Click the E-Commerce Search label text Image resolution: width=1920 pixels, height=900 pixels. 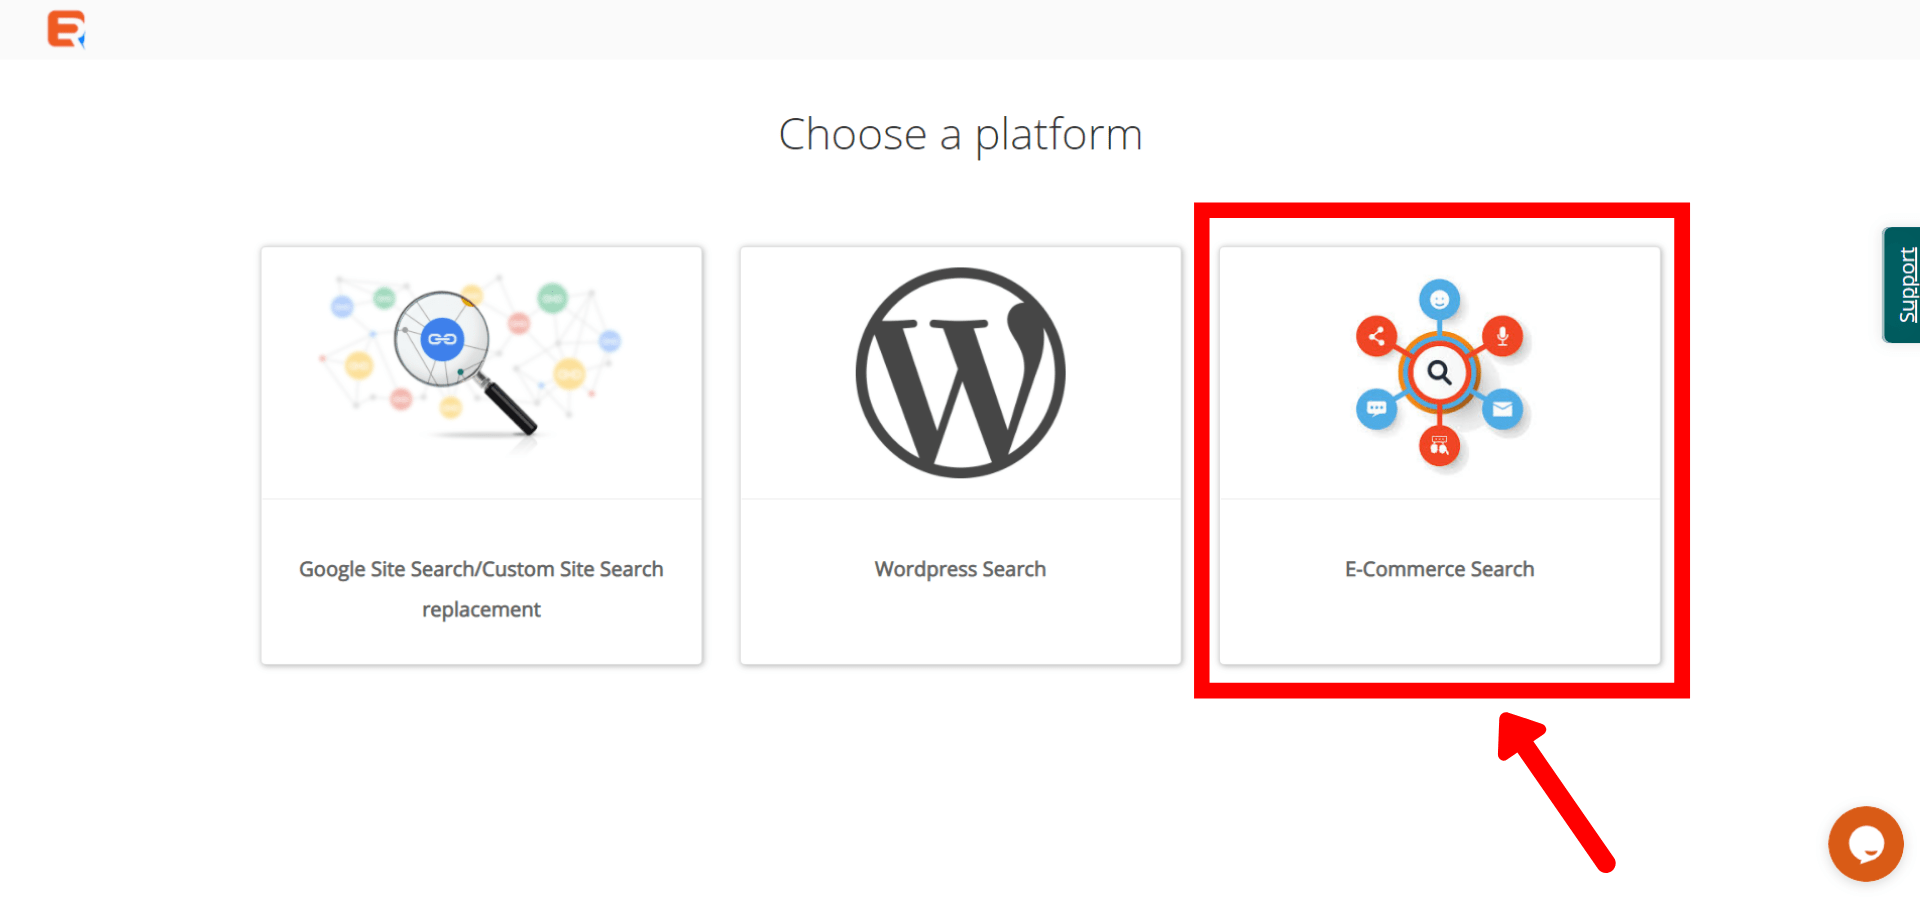point(1439,568)
